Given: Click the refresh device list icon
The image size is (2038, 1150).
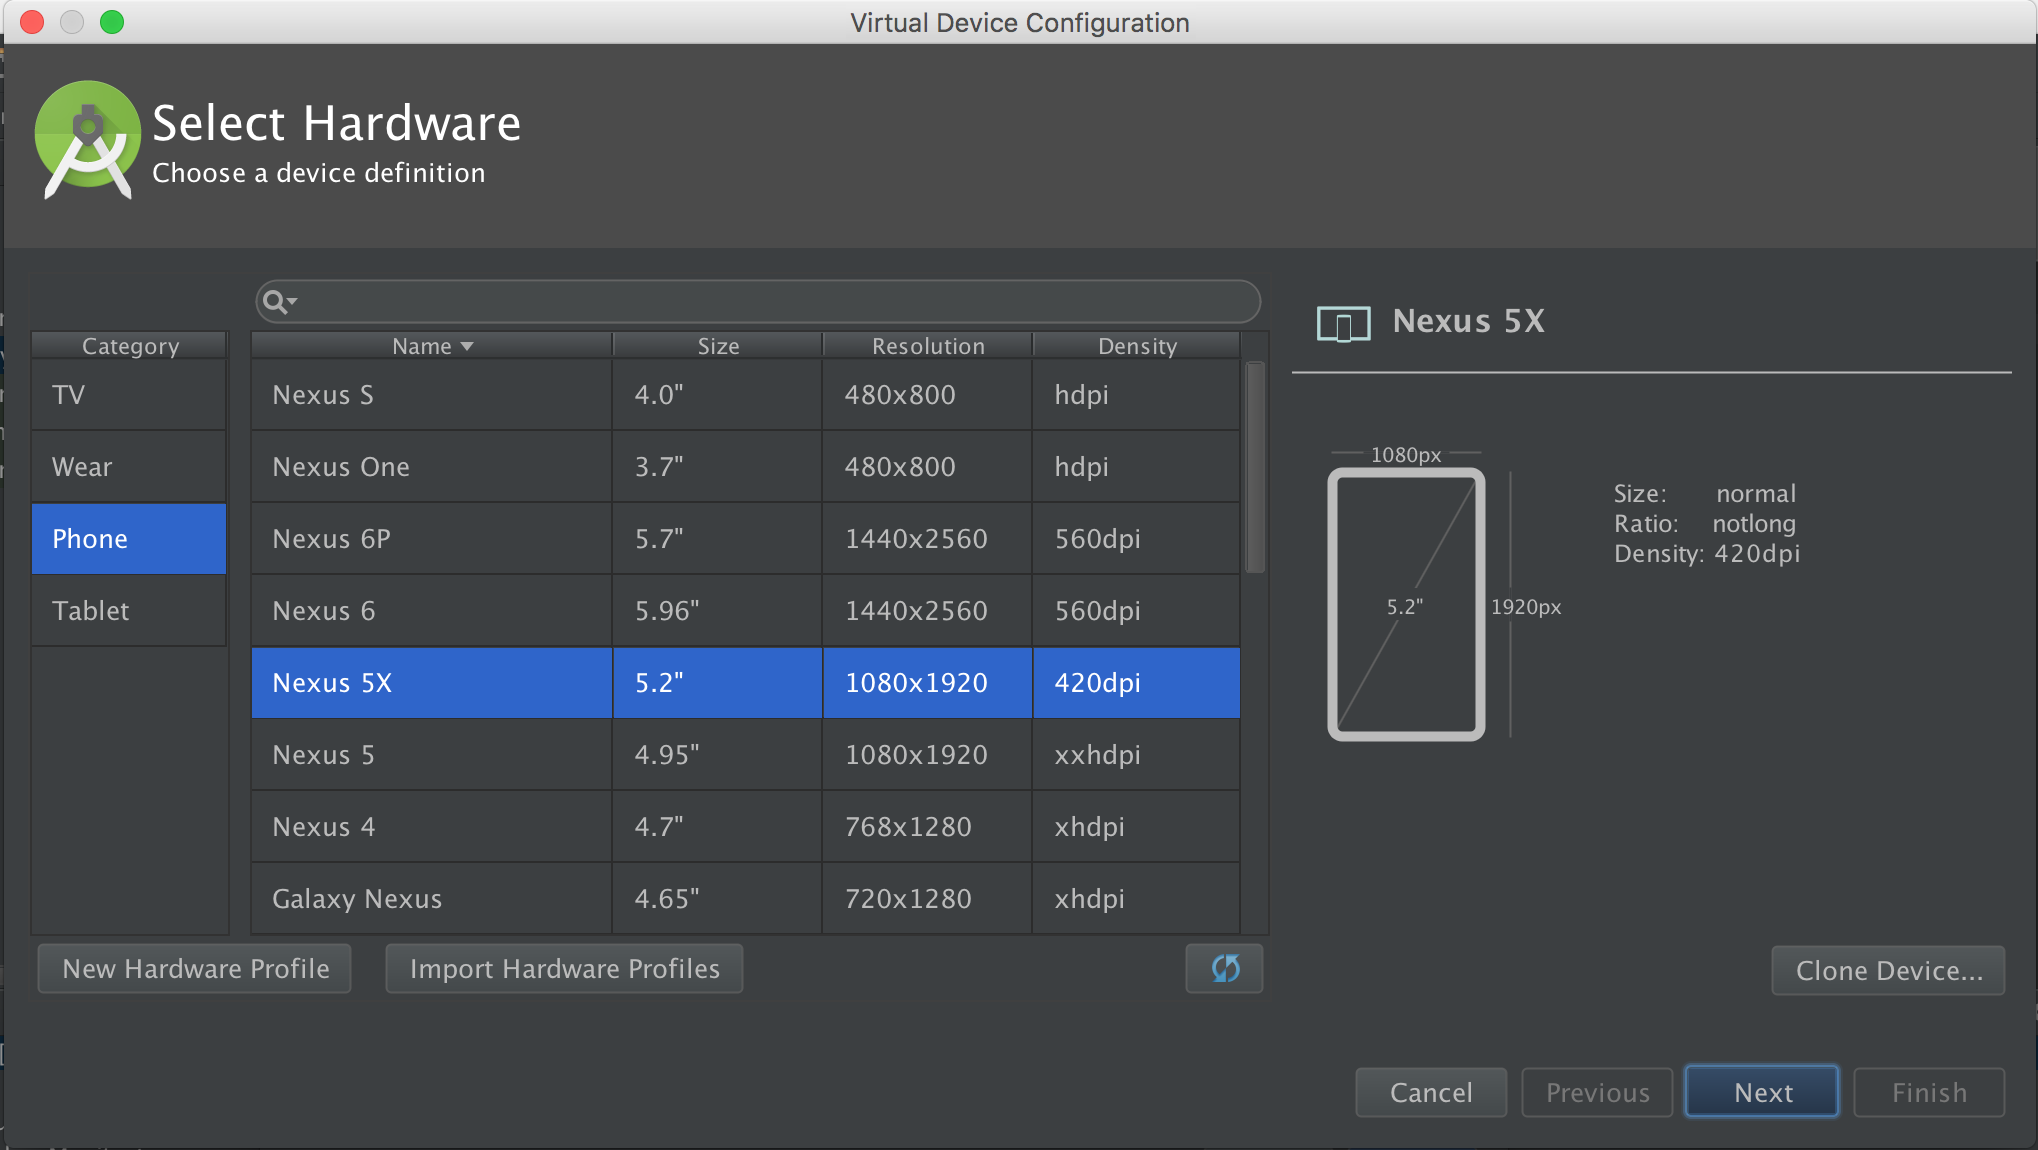Looking at the screenshot, I should [x=1224, y=968].
